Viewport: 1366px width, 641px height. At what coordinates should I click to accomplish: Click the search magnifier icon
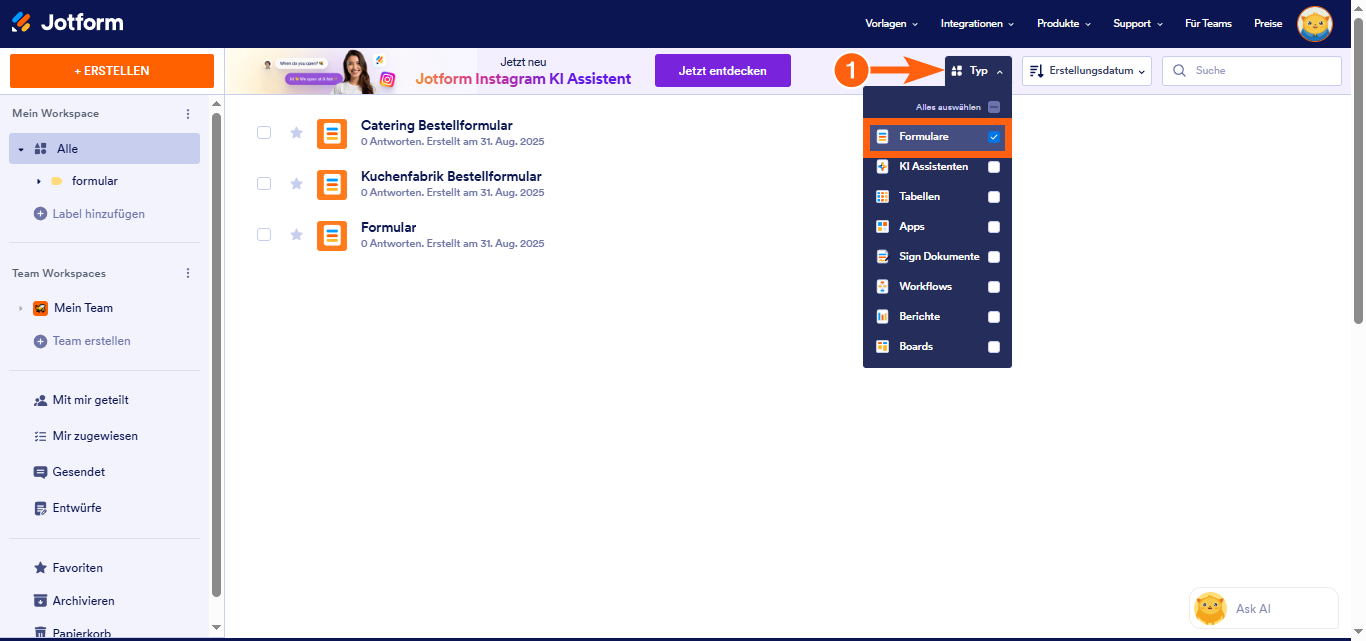[1180, 71]
